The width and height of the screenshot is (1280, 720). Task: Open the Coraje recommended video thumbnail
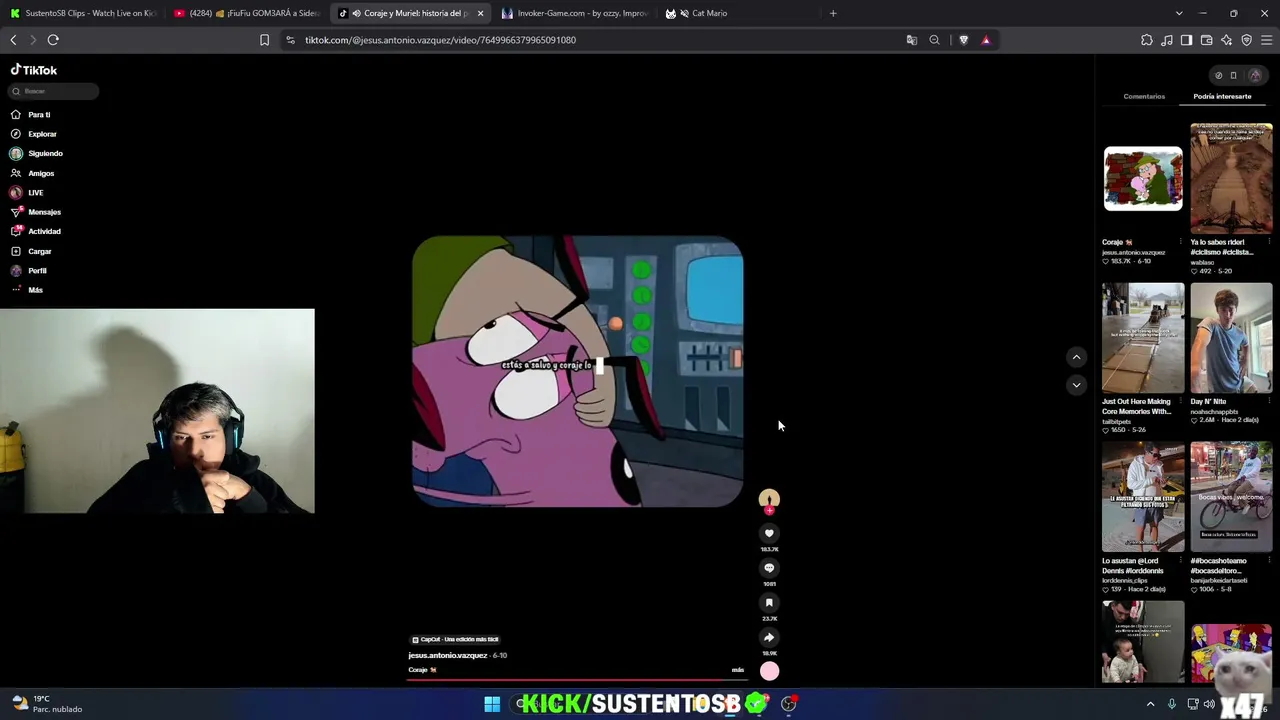[x=1143, y=179]
